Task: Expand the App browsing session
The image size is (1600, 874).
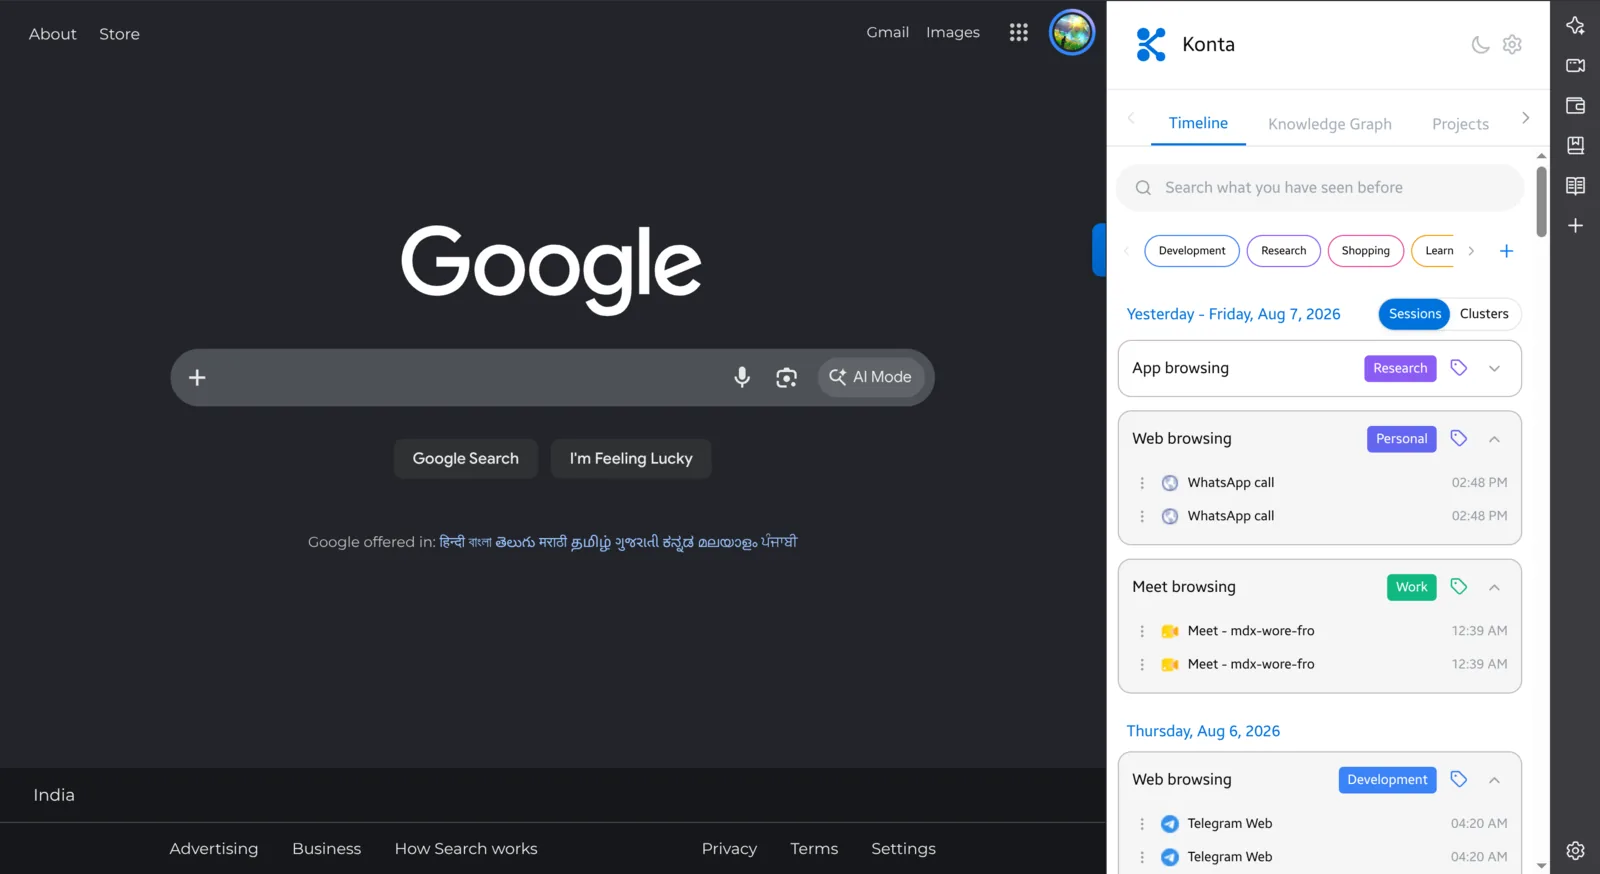Action: [x=1494, y=368]
